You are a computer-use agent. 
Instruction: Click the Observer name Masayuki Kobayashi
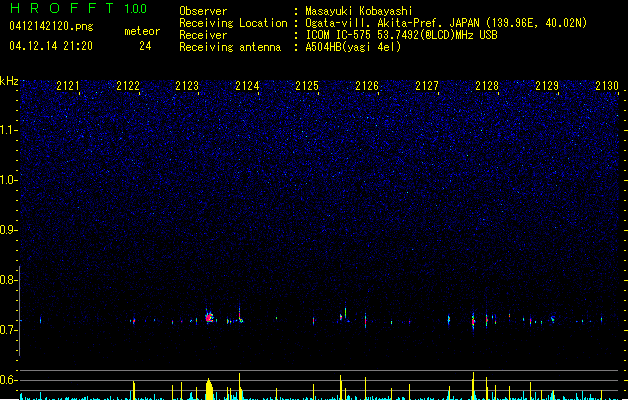(x=359, y=11)
